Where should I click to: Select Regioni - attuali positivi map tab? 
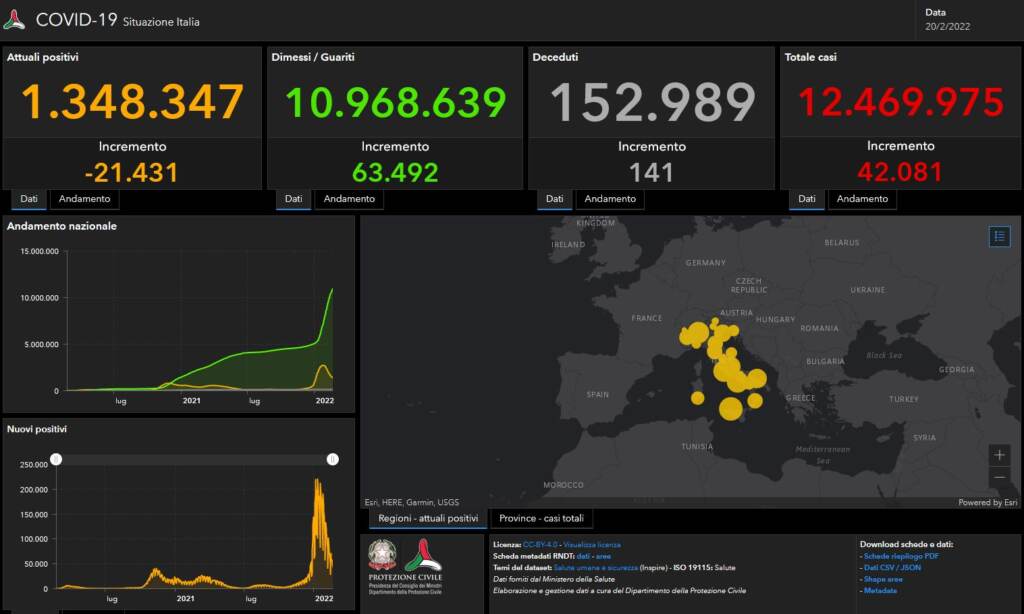[x=428, y=518]
